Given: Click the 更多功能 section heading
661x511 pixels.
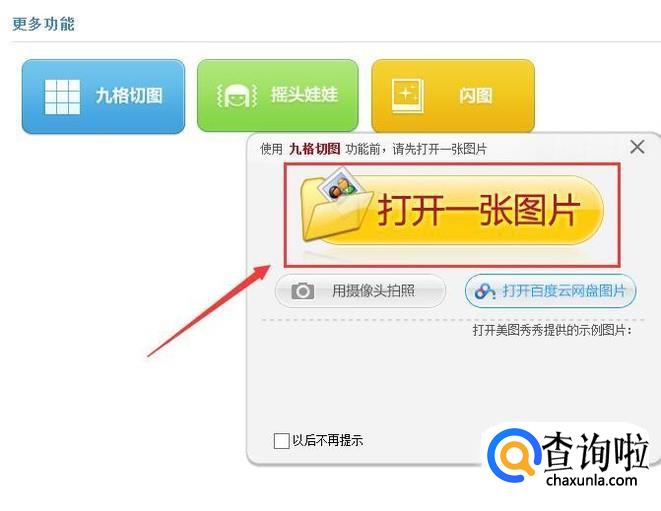Looking at the screenshot, I should tap(43, 24).
